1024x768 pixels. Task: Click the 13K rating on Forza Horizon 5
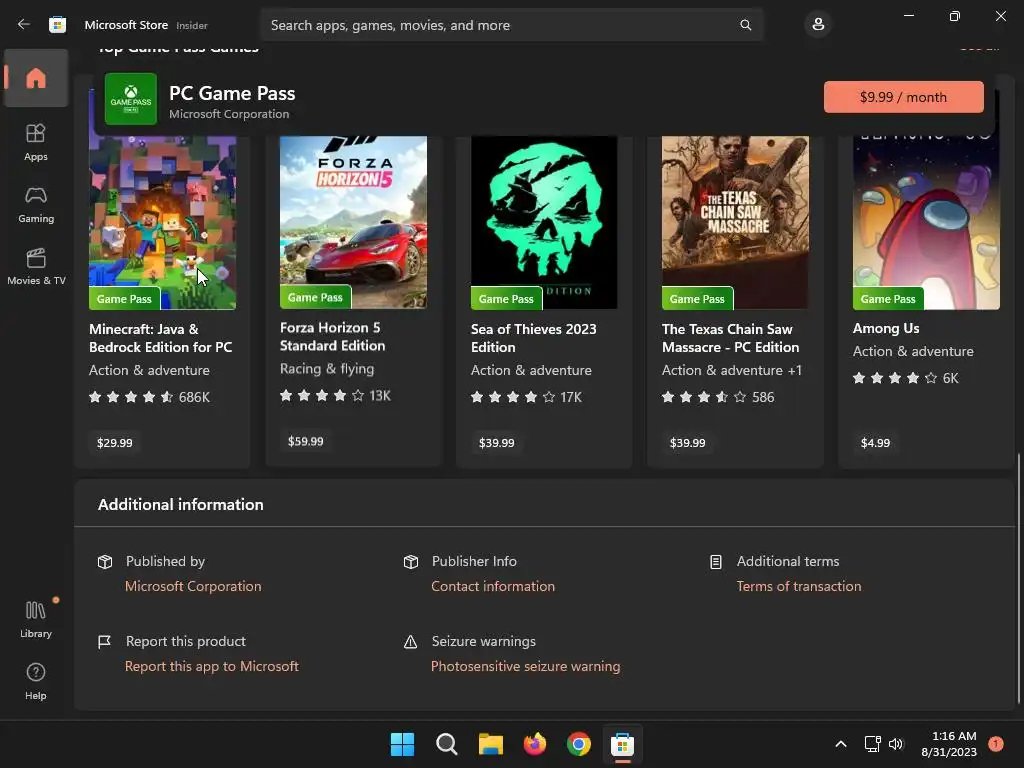(335, 396)
